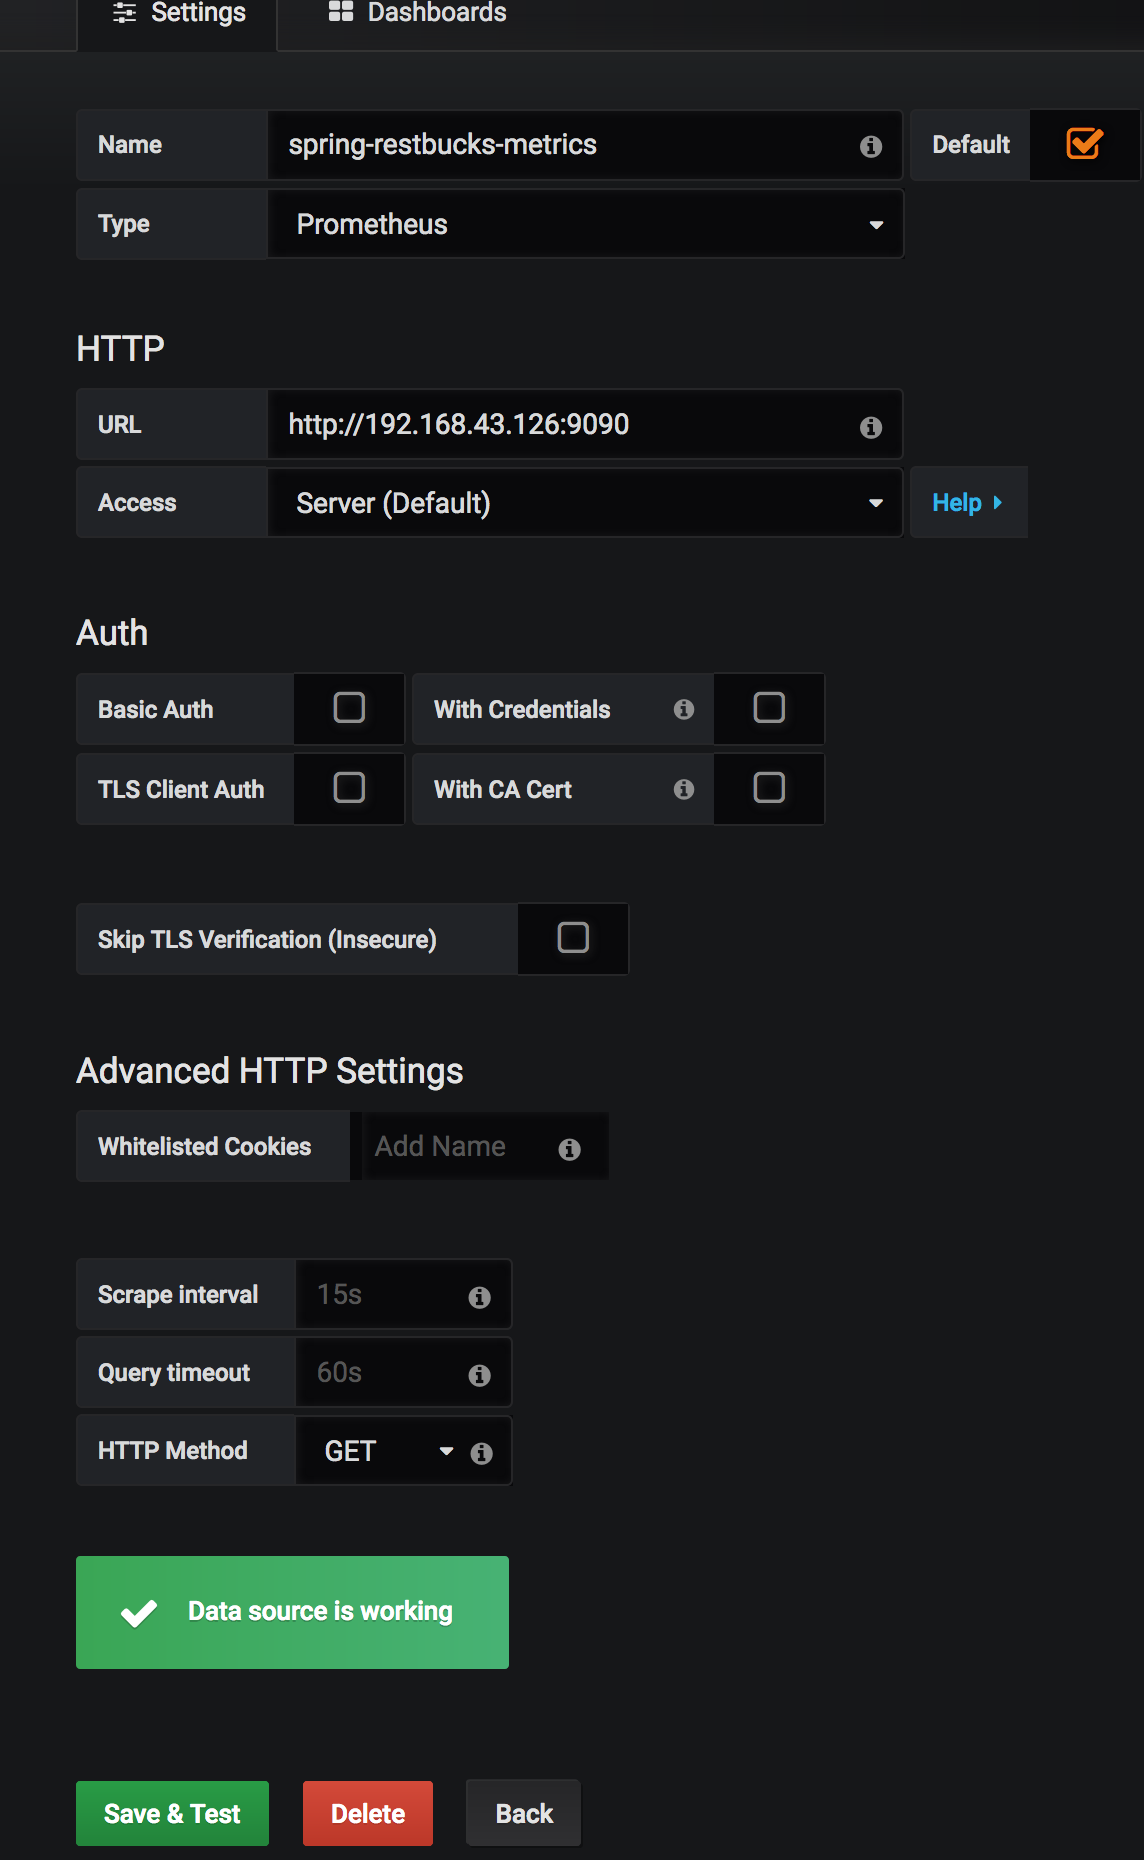The width and height of the screenshot is (1144, 1860).
Task: Click the Settings tab sliders icon
Action: click(125, 12)
